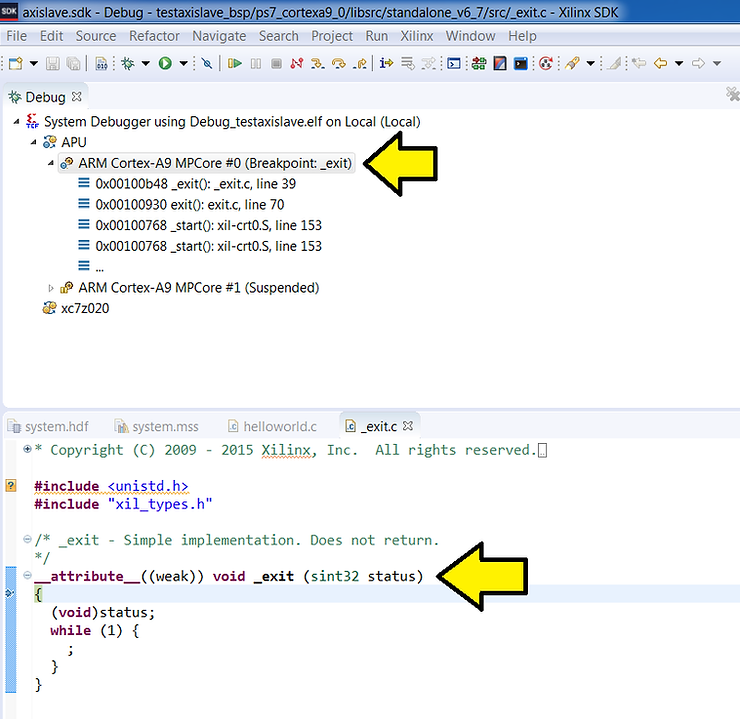
Task: Fold the _exit function in the editor
Action: (27, 577)
